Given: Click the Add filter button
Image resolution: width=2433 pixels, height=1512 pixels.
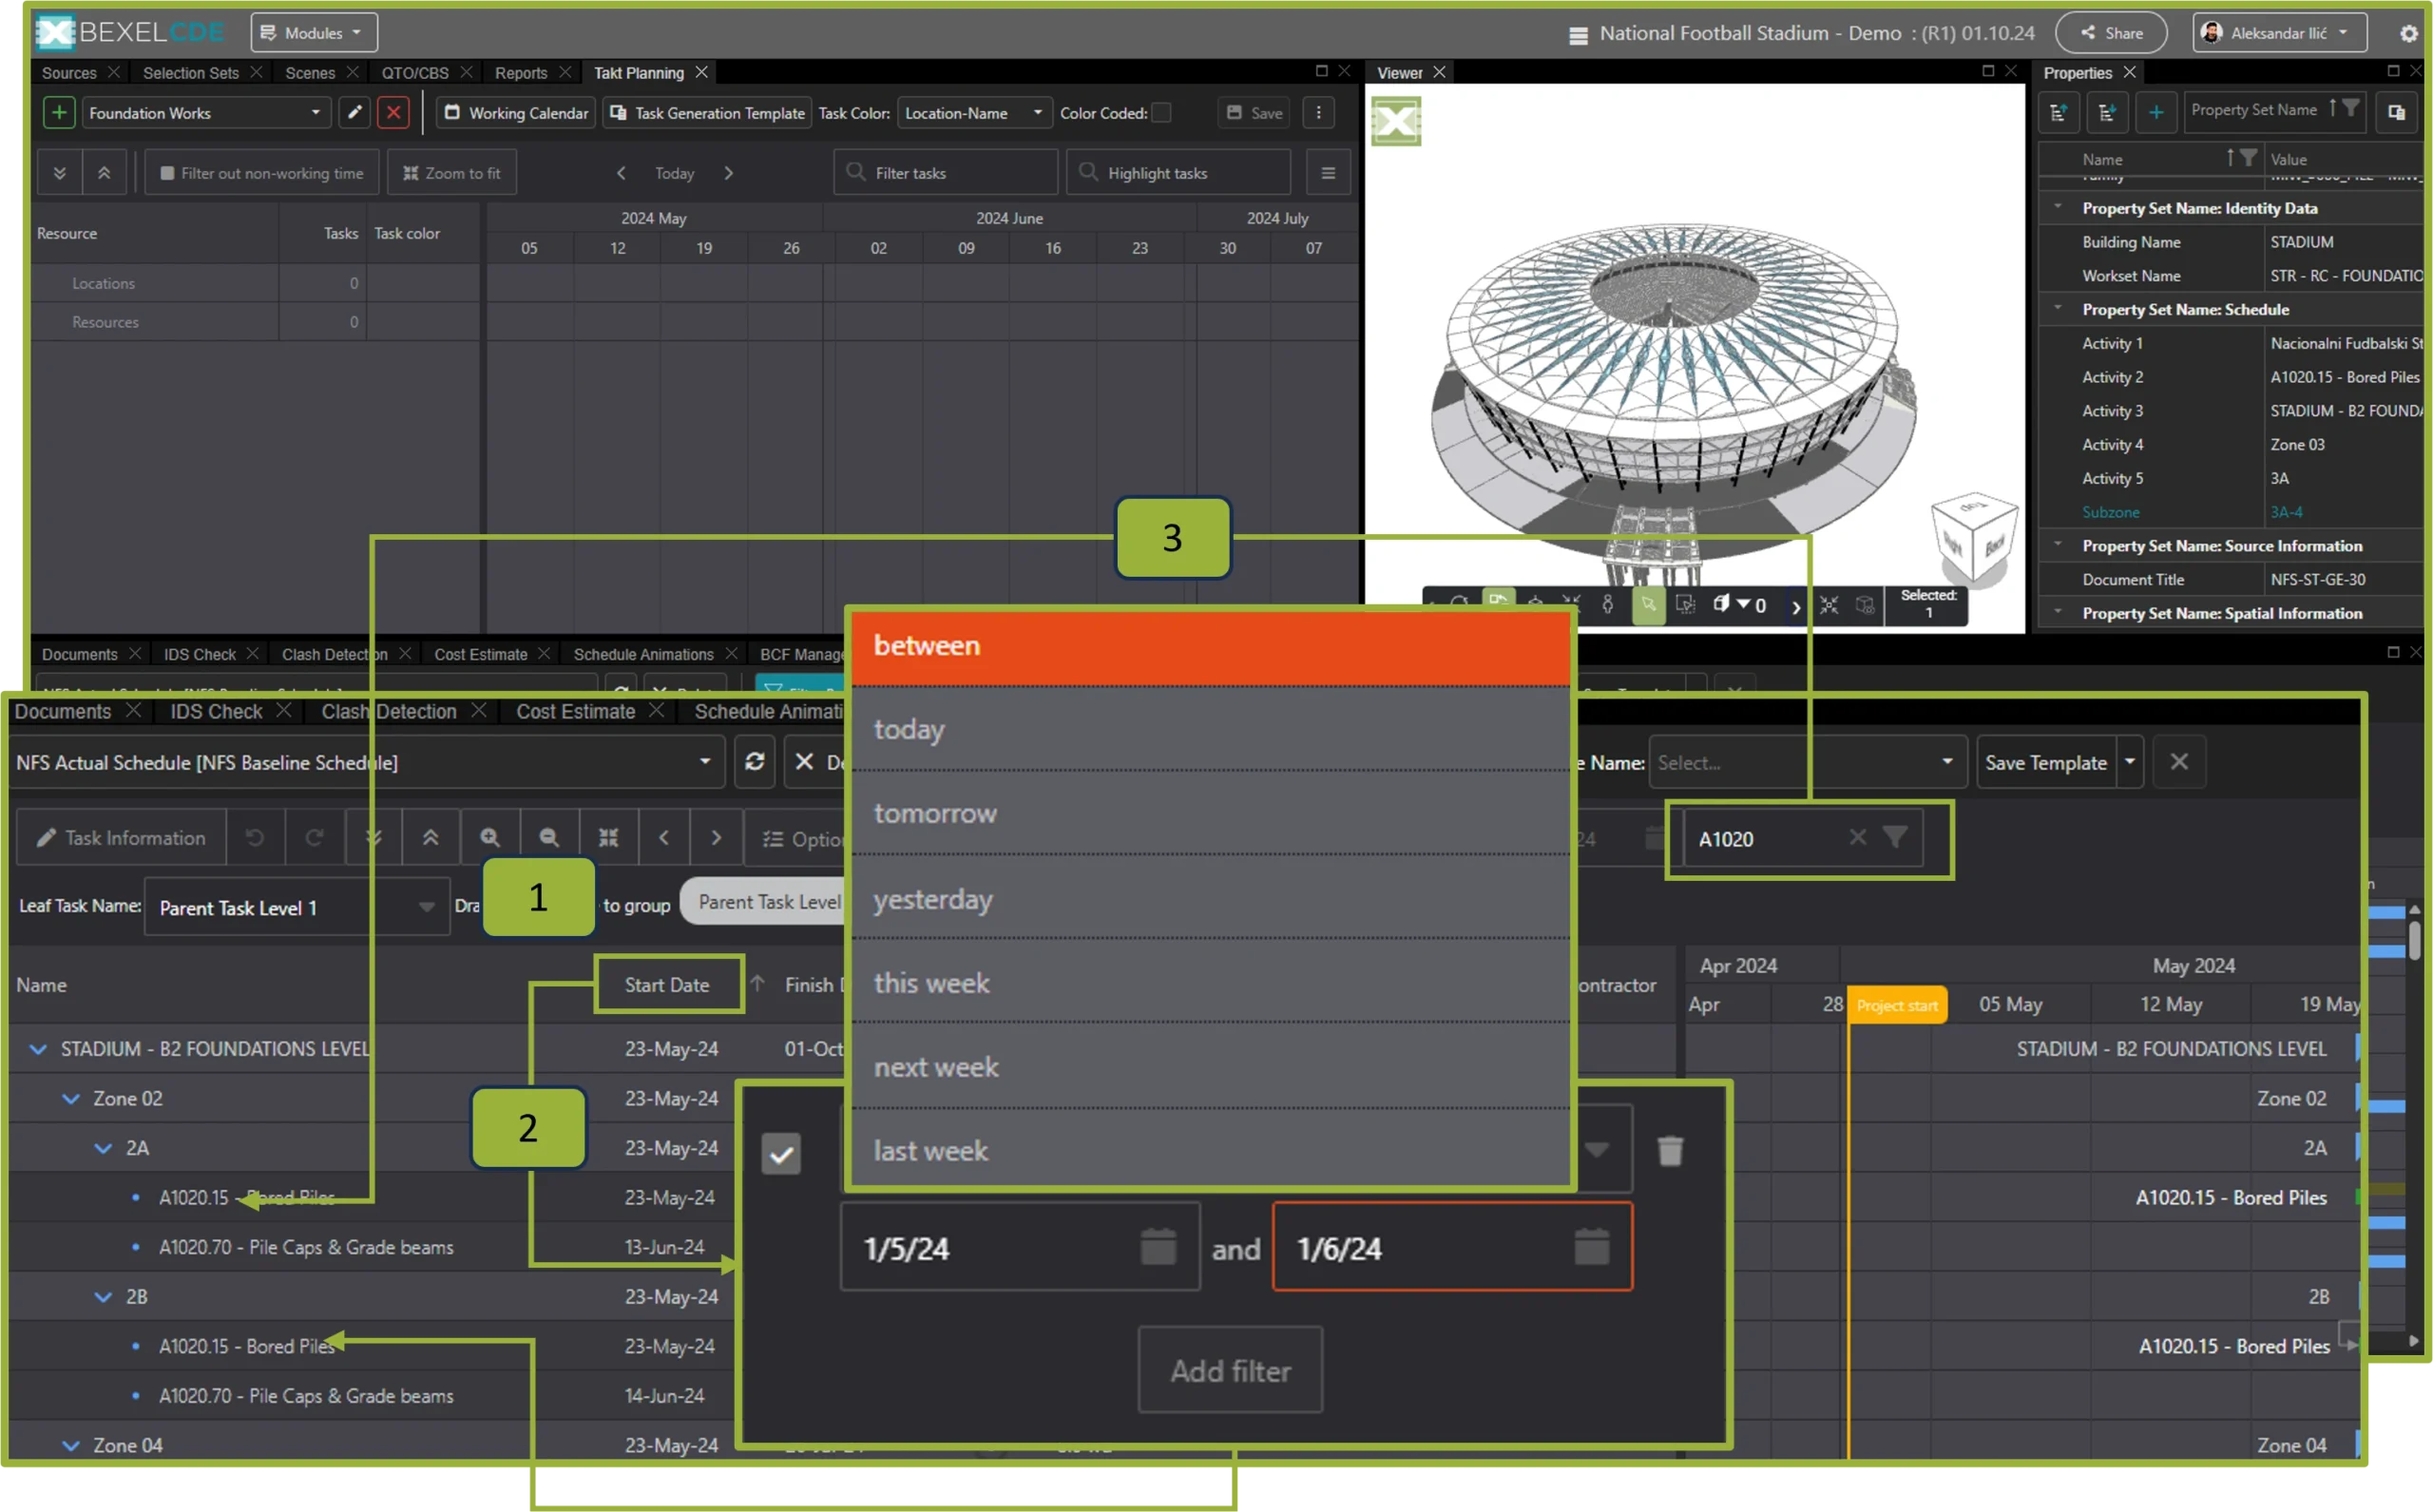Looking at the screenshot, I should tap(1230, 1370).
